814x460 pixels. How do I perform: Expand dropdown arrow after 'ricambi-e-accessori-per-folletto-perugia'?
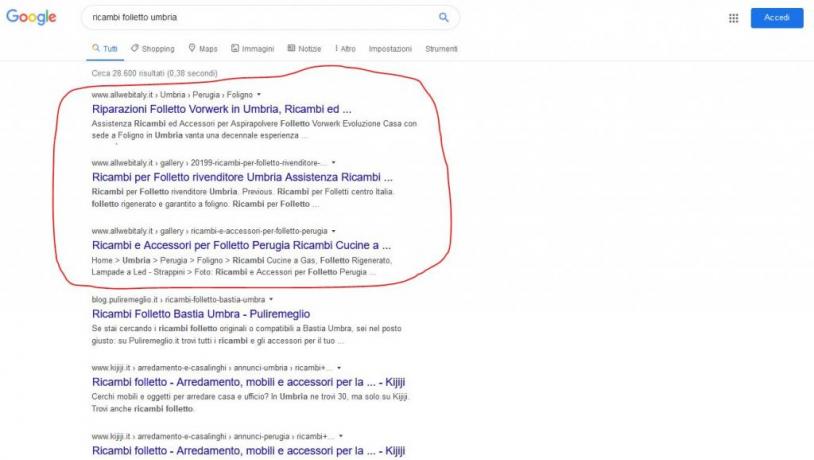coord(333,231)
